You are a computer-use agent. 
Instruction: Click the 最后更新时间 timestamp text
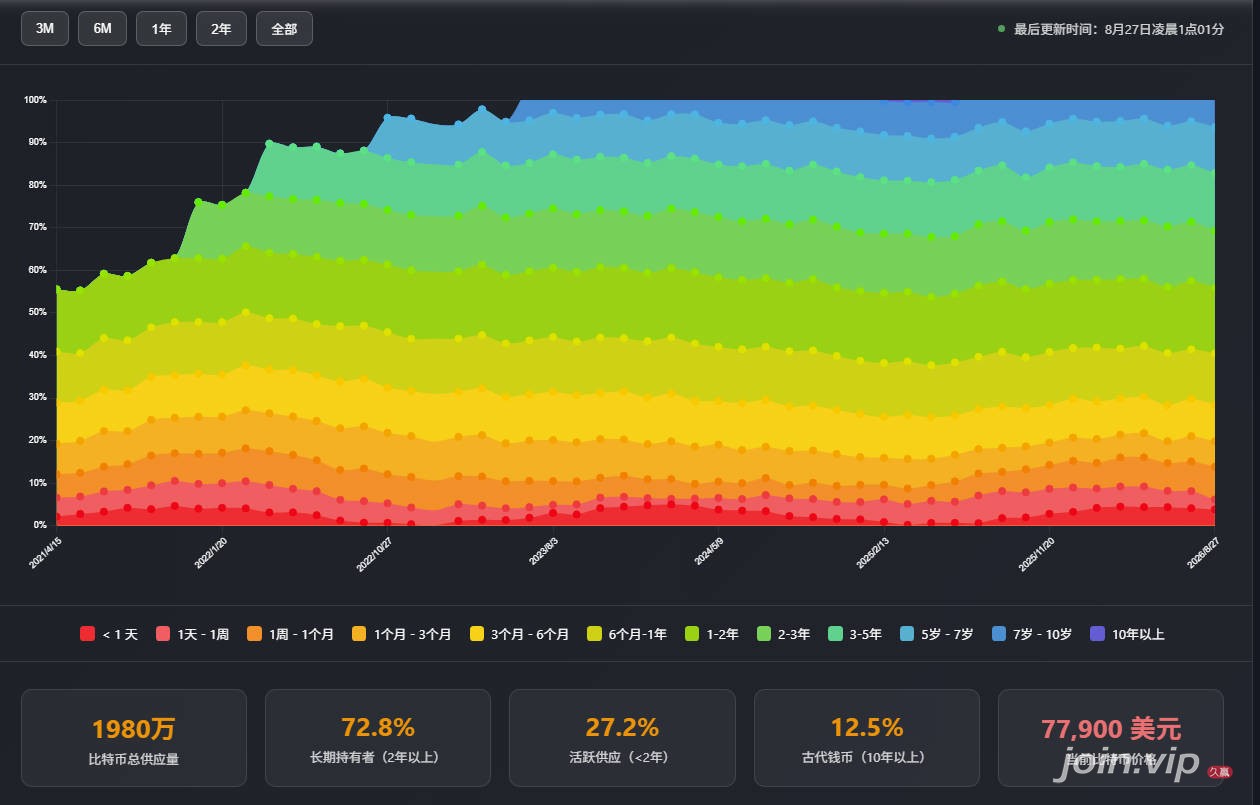click(1119, 30)
